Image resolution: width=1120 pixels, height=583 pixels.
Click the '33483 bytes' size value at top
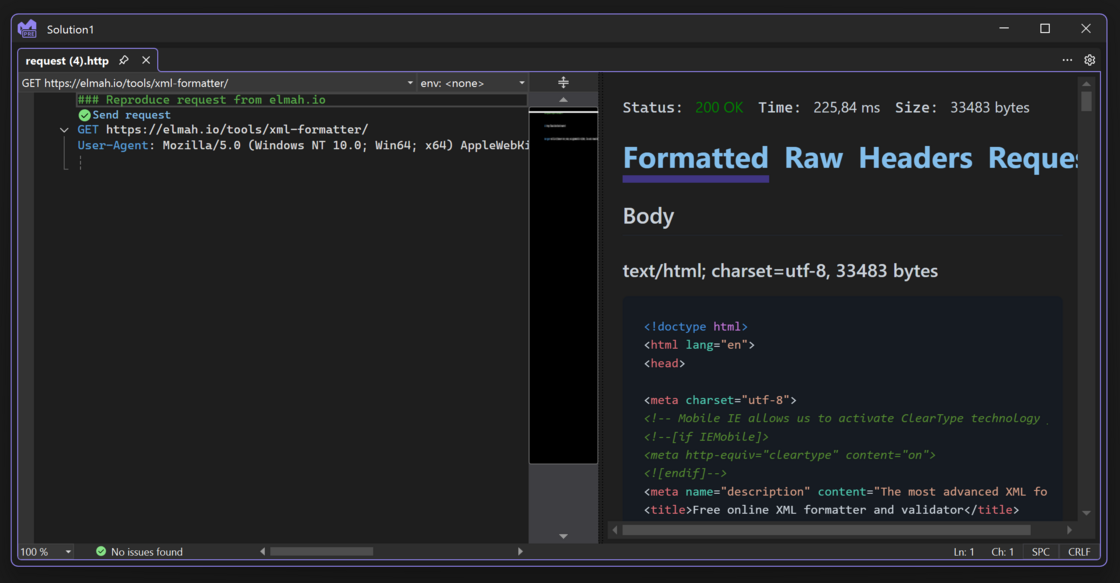[x=989, y=107]
